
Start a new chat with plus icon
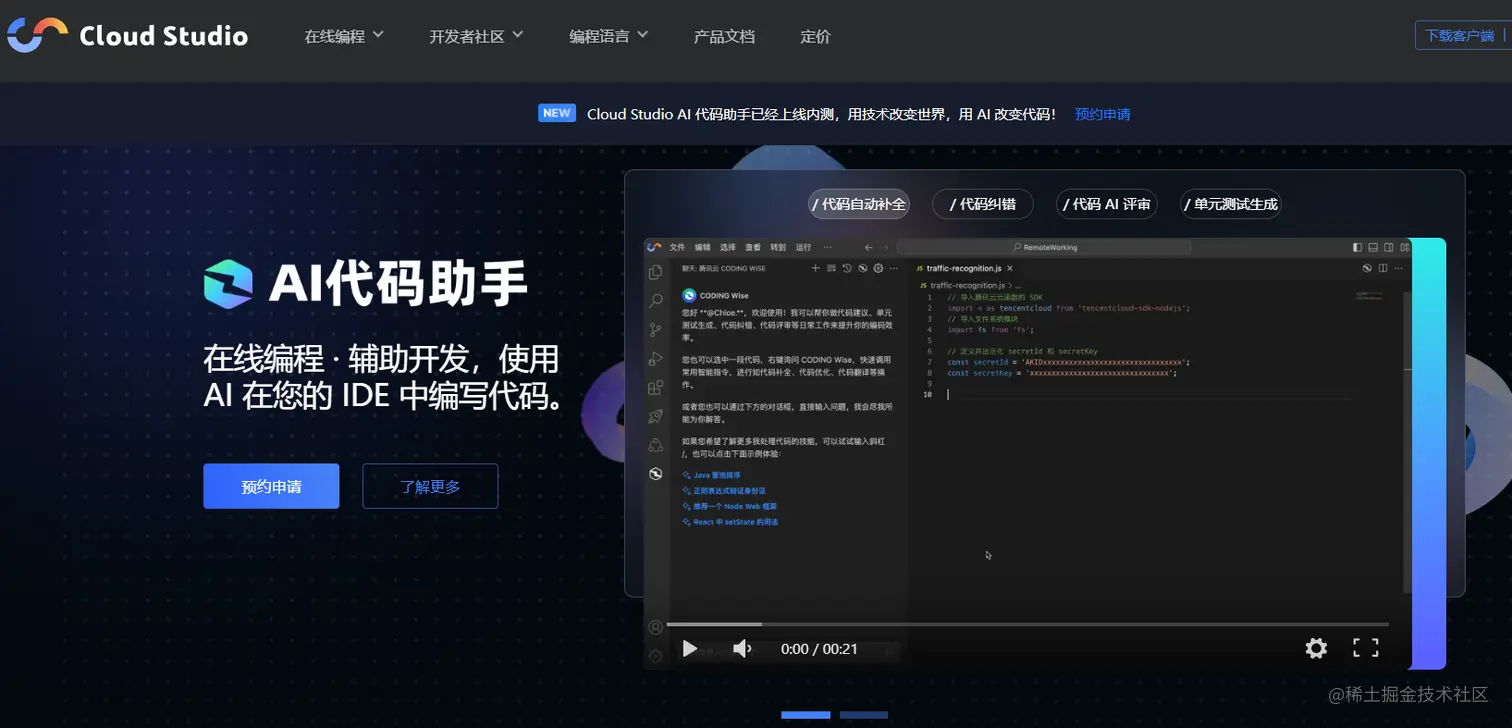(816, 268)
